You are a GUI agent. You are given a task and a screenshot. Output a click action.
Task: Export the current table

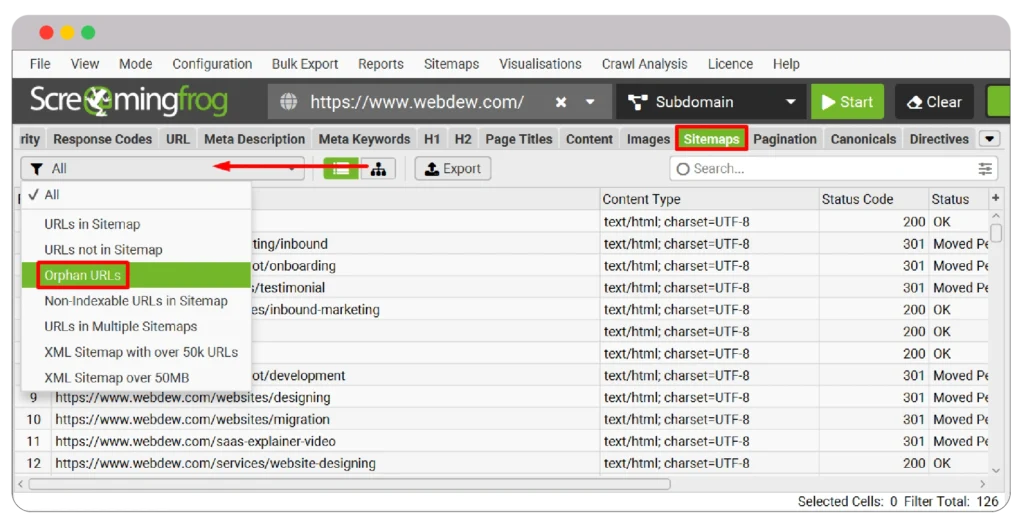[x=453, y=169]
